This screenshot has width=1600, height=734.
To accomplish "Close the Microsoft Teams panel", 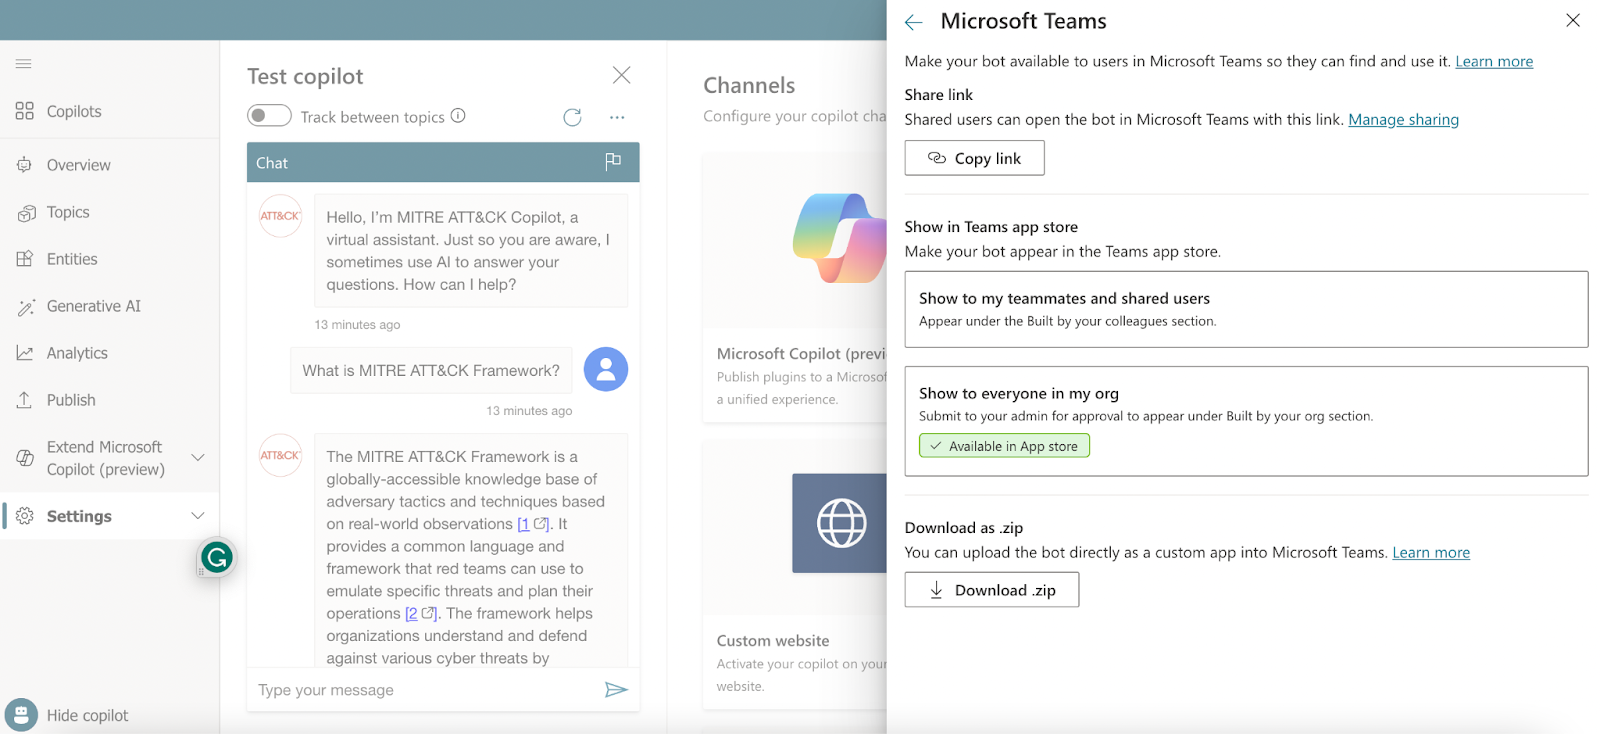I will tap(1573, 20).
